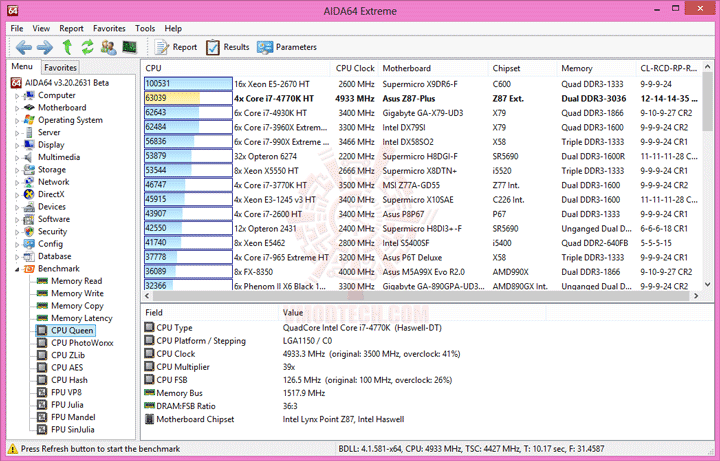Open the Help menu
This screenshot has height=461, width=720.
point(173,28)
